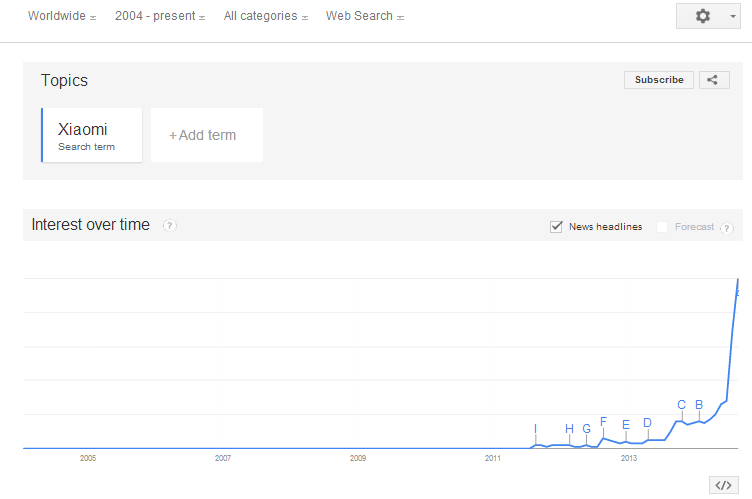Click Add term to compare

pos(207,135)
